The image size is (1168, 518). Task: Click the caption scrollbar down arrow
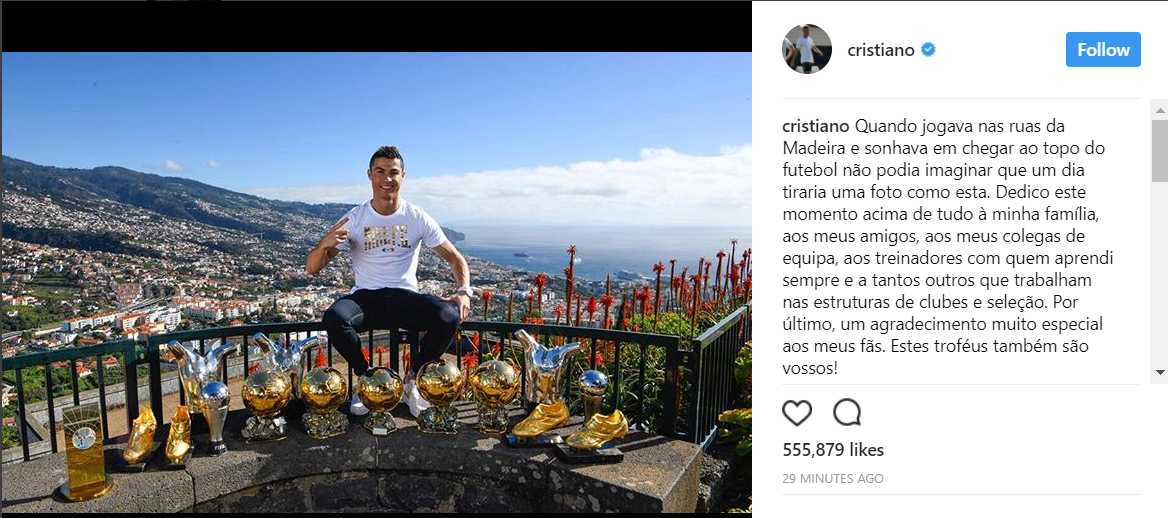[1160, 371]
